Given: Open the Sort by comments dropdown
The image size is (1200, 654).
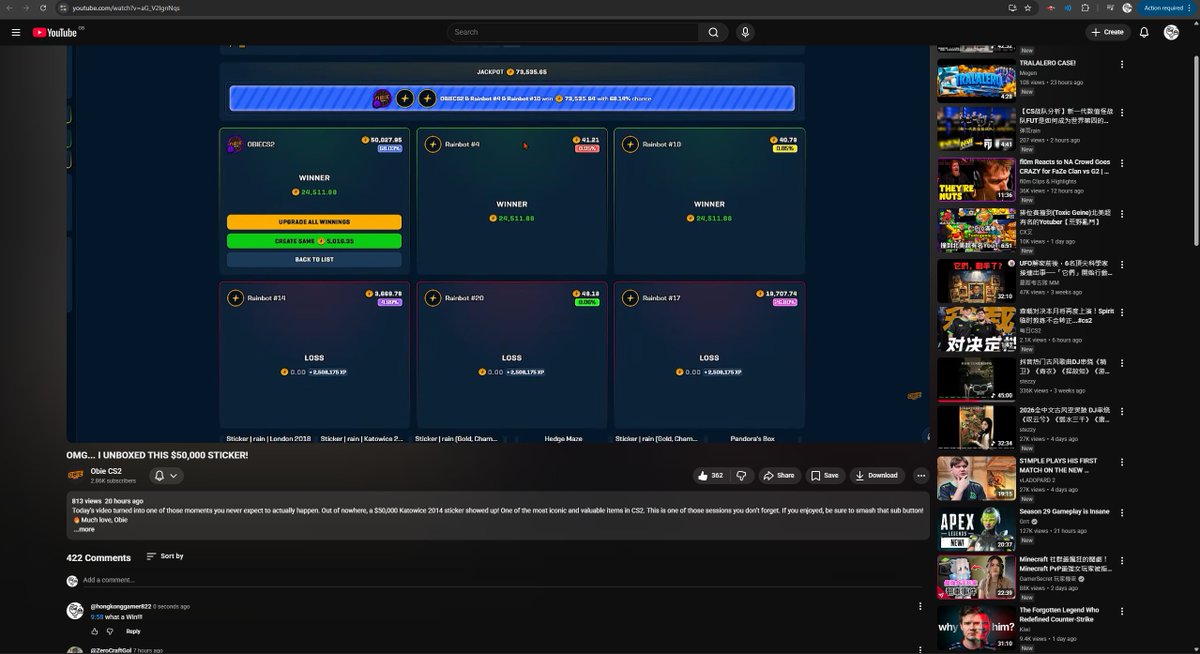Looking at the screenshot, I should [165, 556].
